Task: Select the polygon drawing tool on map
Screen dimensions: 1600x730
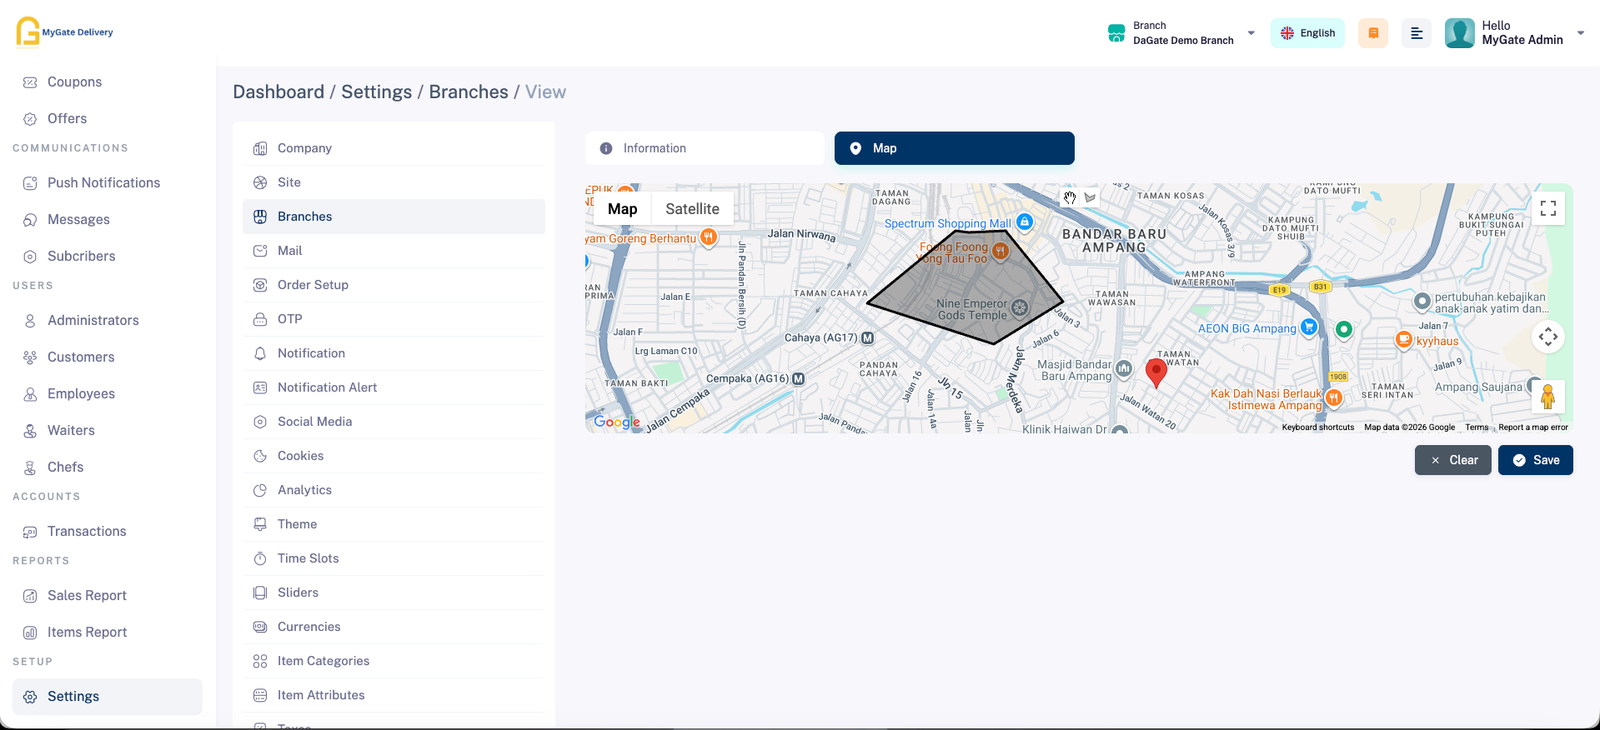Action: point(1090,198)
